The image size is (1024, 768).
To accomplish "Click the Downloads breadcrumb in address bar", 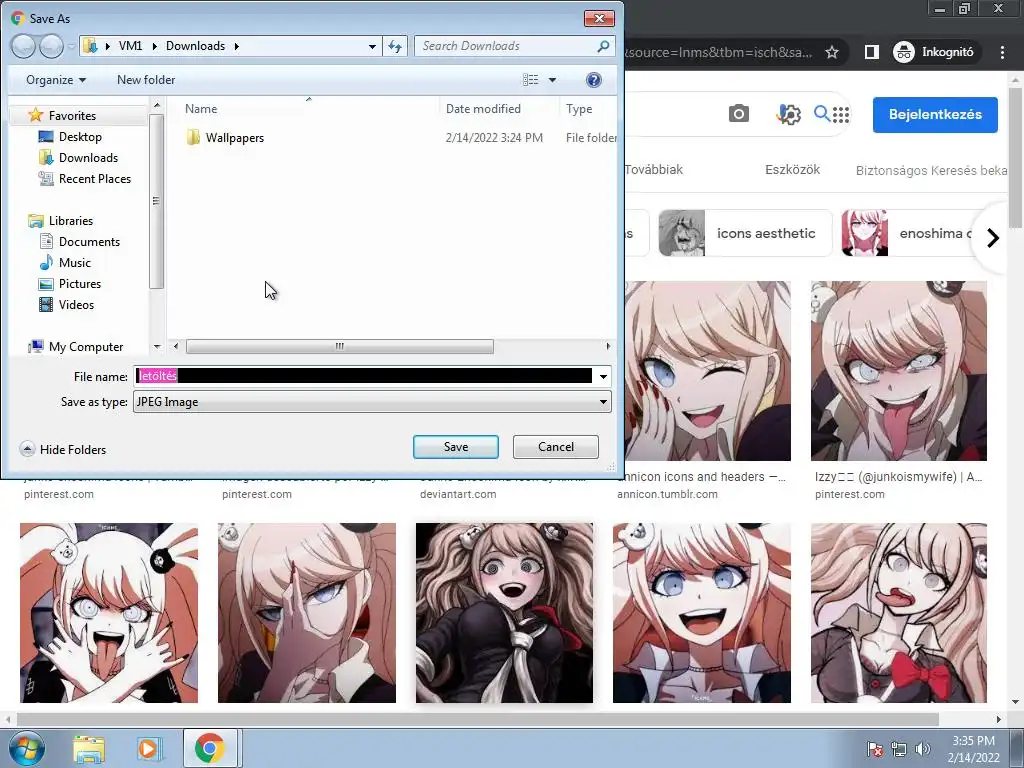I will pyautogui.click(x=195, y=46).
